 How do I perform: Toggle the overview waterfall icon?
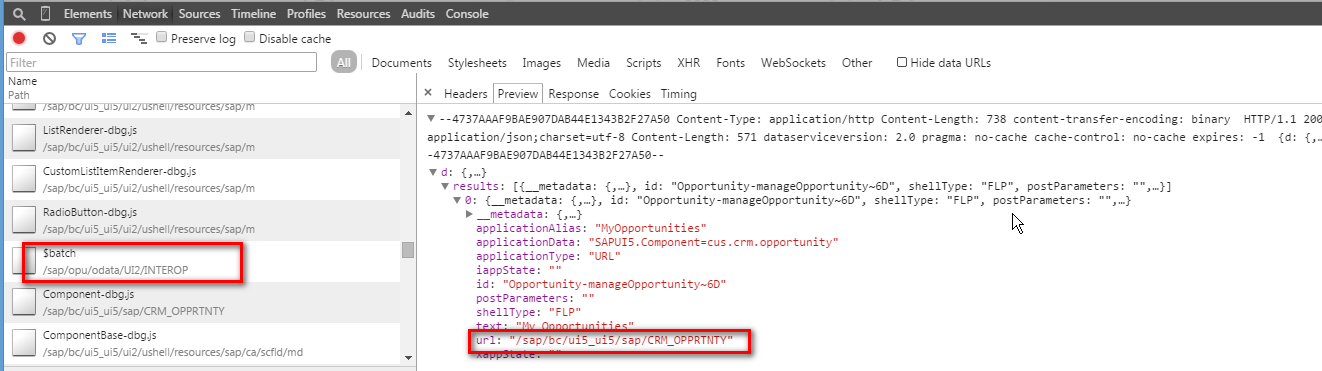(x=139, y=38)
